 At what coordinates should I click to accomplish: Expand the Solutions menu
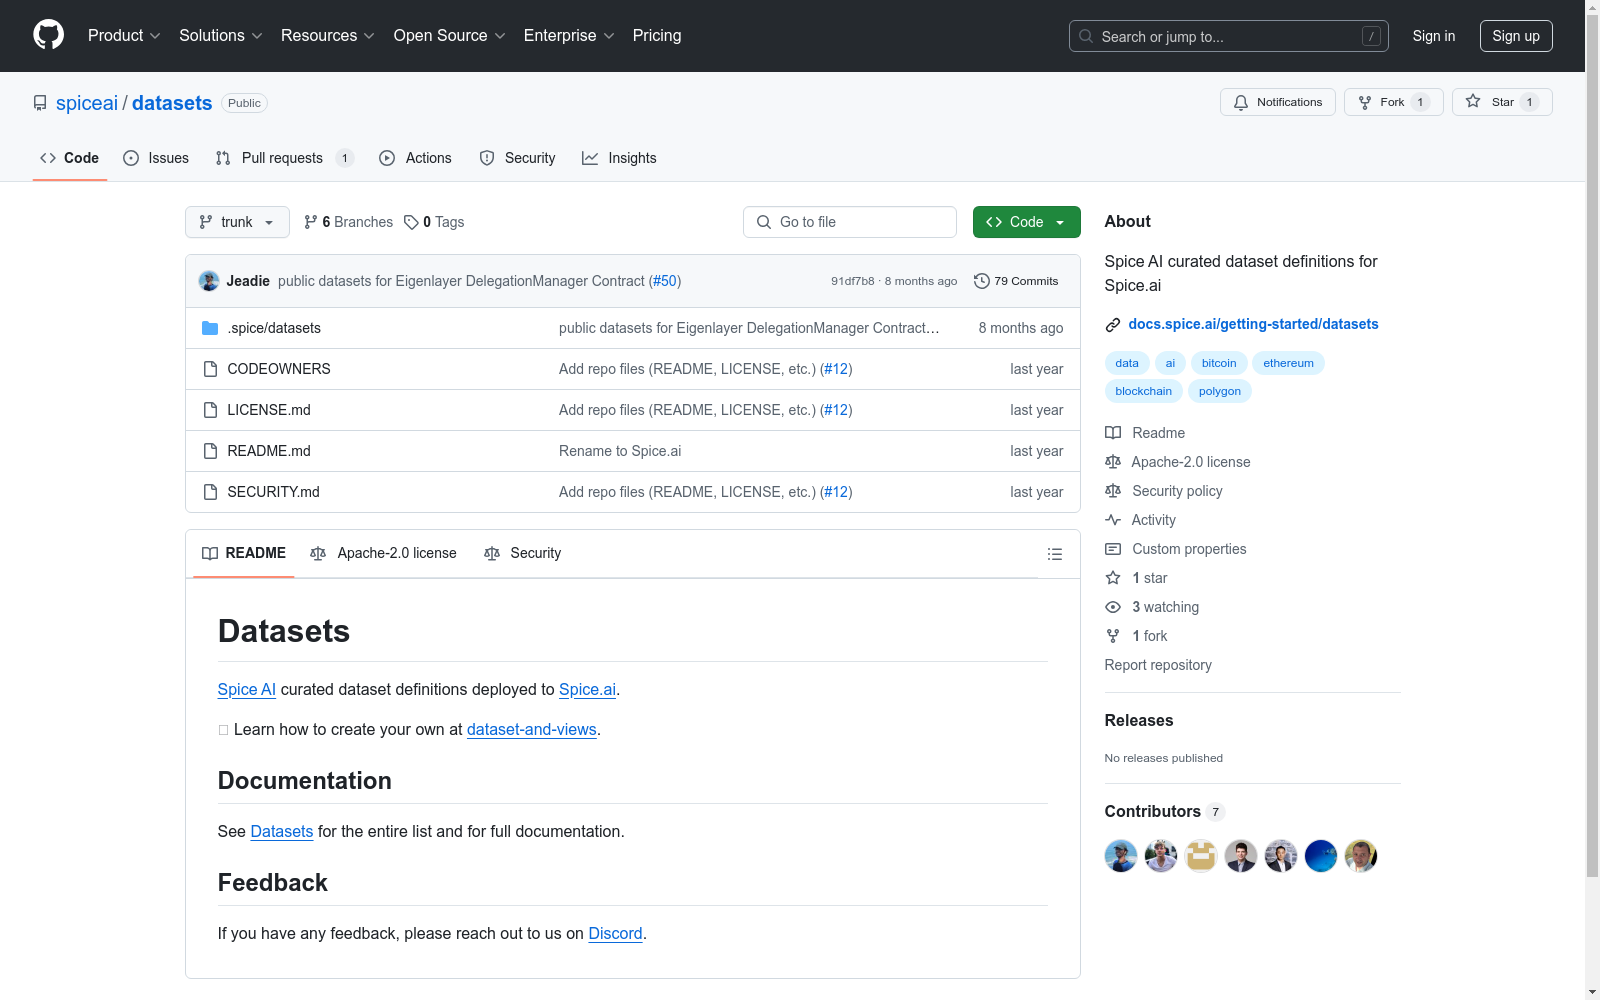click(x=221, y=36)
